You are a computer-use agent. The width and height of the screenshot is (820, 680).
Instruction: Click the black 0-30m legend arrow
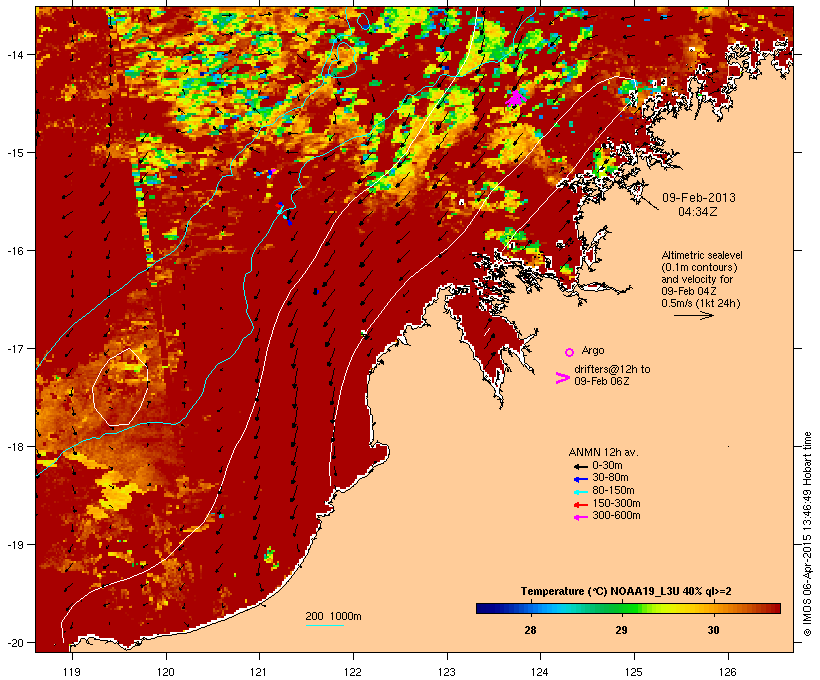(580, 466)
